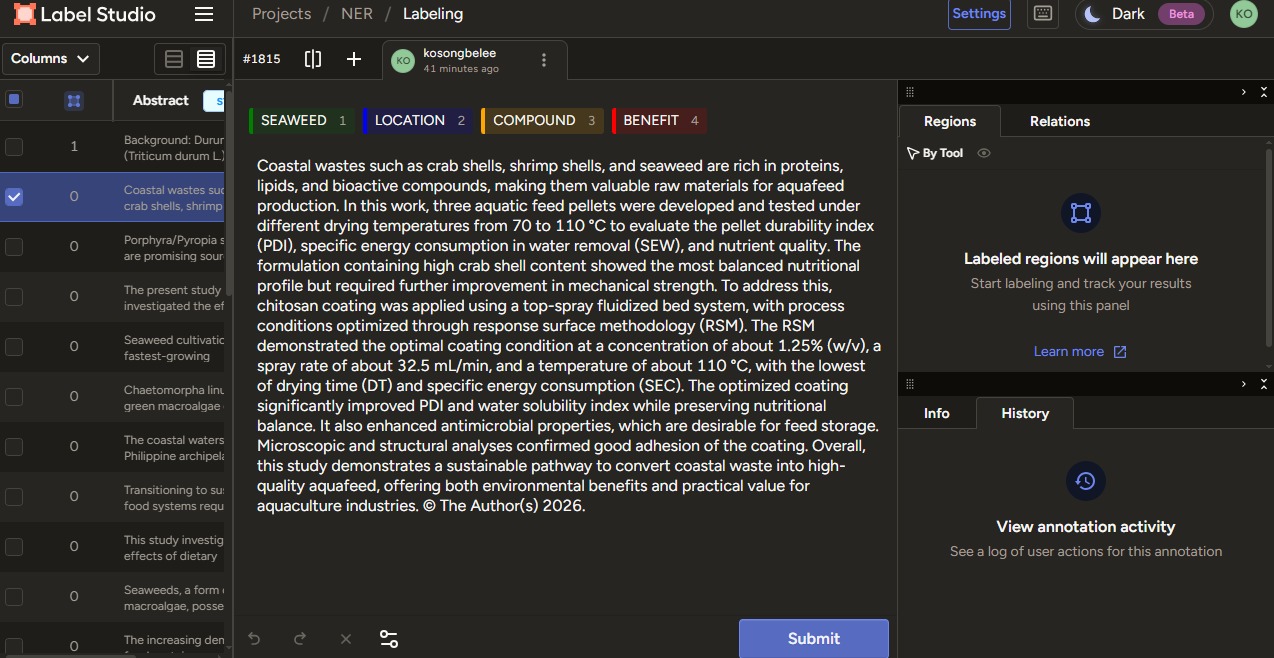Go to NER project breadcrumb
The width and height of the screenshot is (1274, 658).
click(x=357, y=14)
